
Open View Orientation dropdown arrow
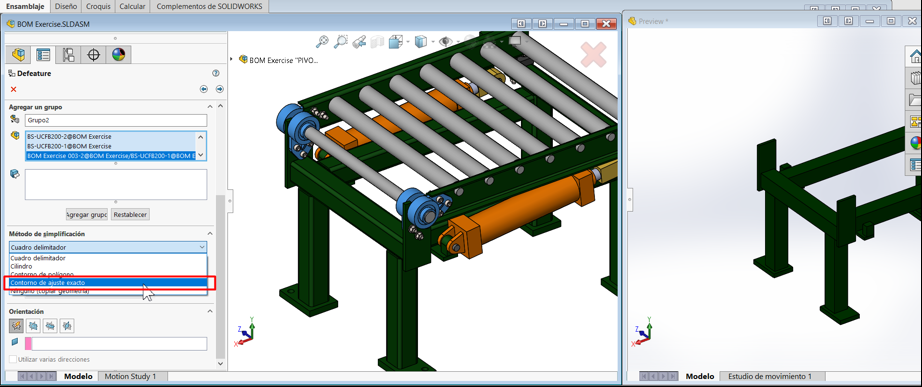pos(407,41)
